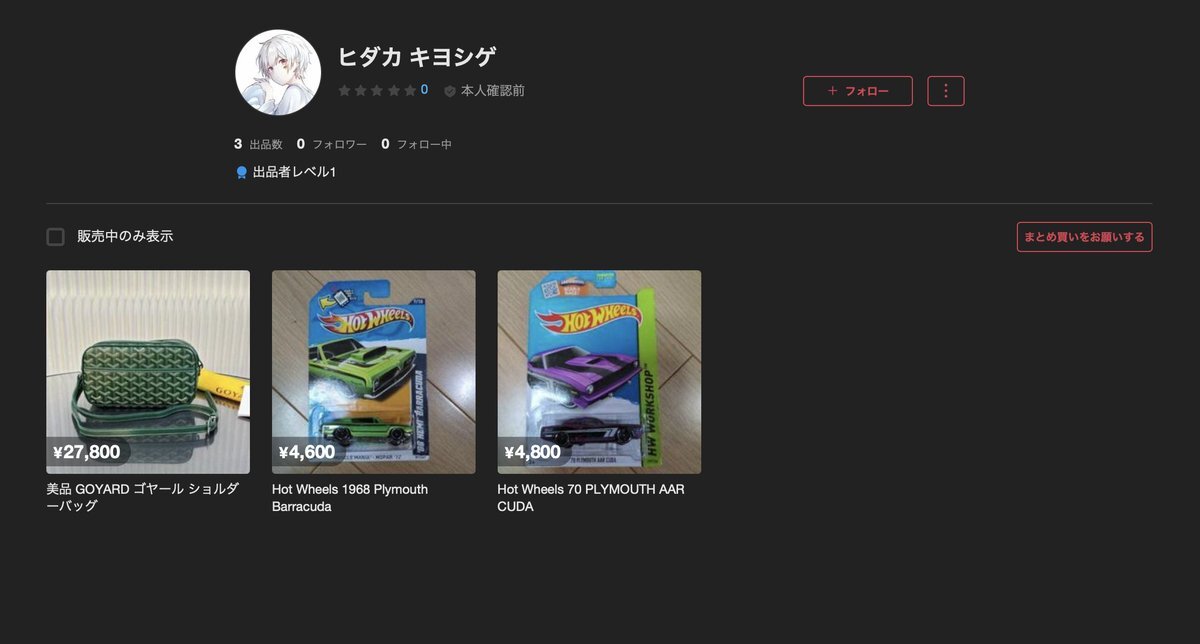
Task: Click title Hot Wheels 1968 Plymouth Barracuda
Action: (350, 498)
